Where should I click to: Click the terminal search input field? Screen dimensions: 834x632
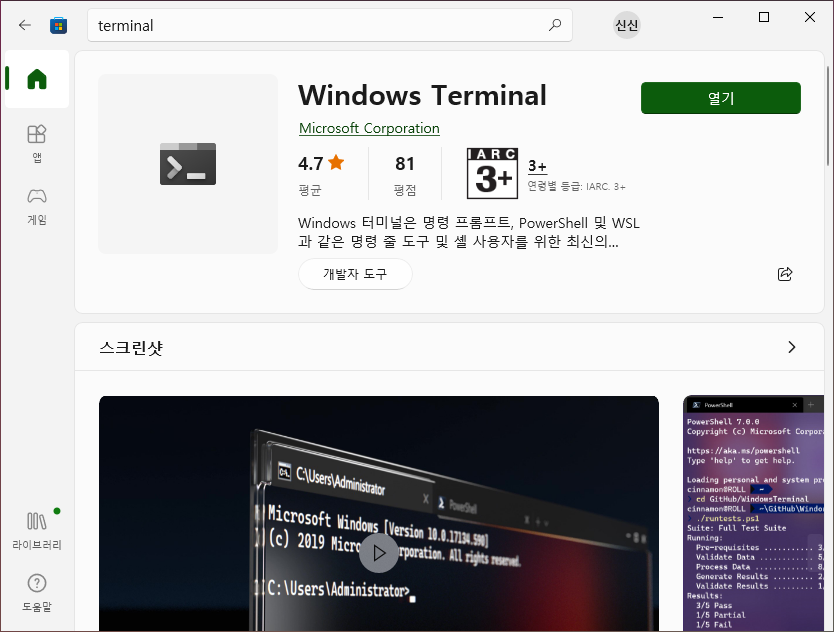[330, 25]
